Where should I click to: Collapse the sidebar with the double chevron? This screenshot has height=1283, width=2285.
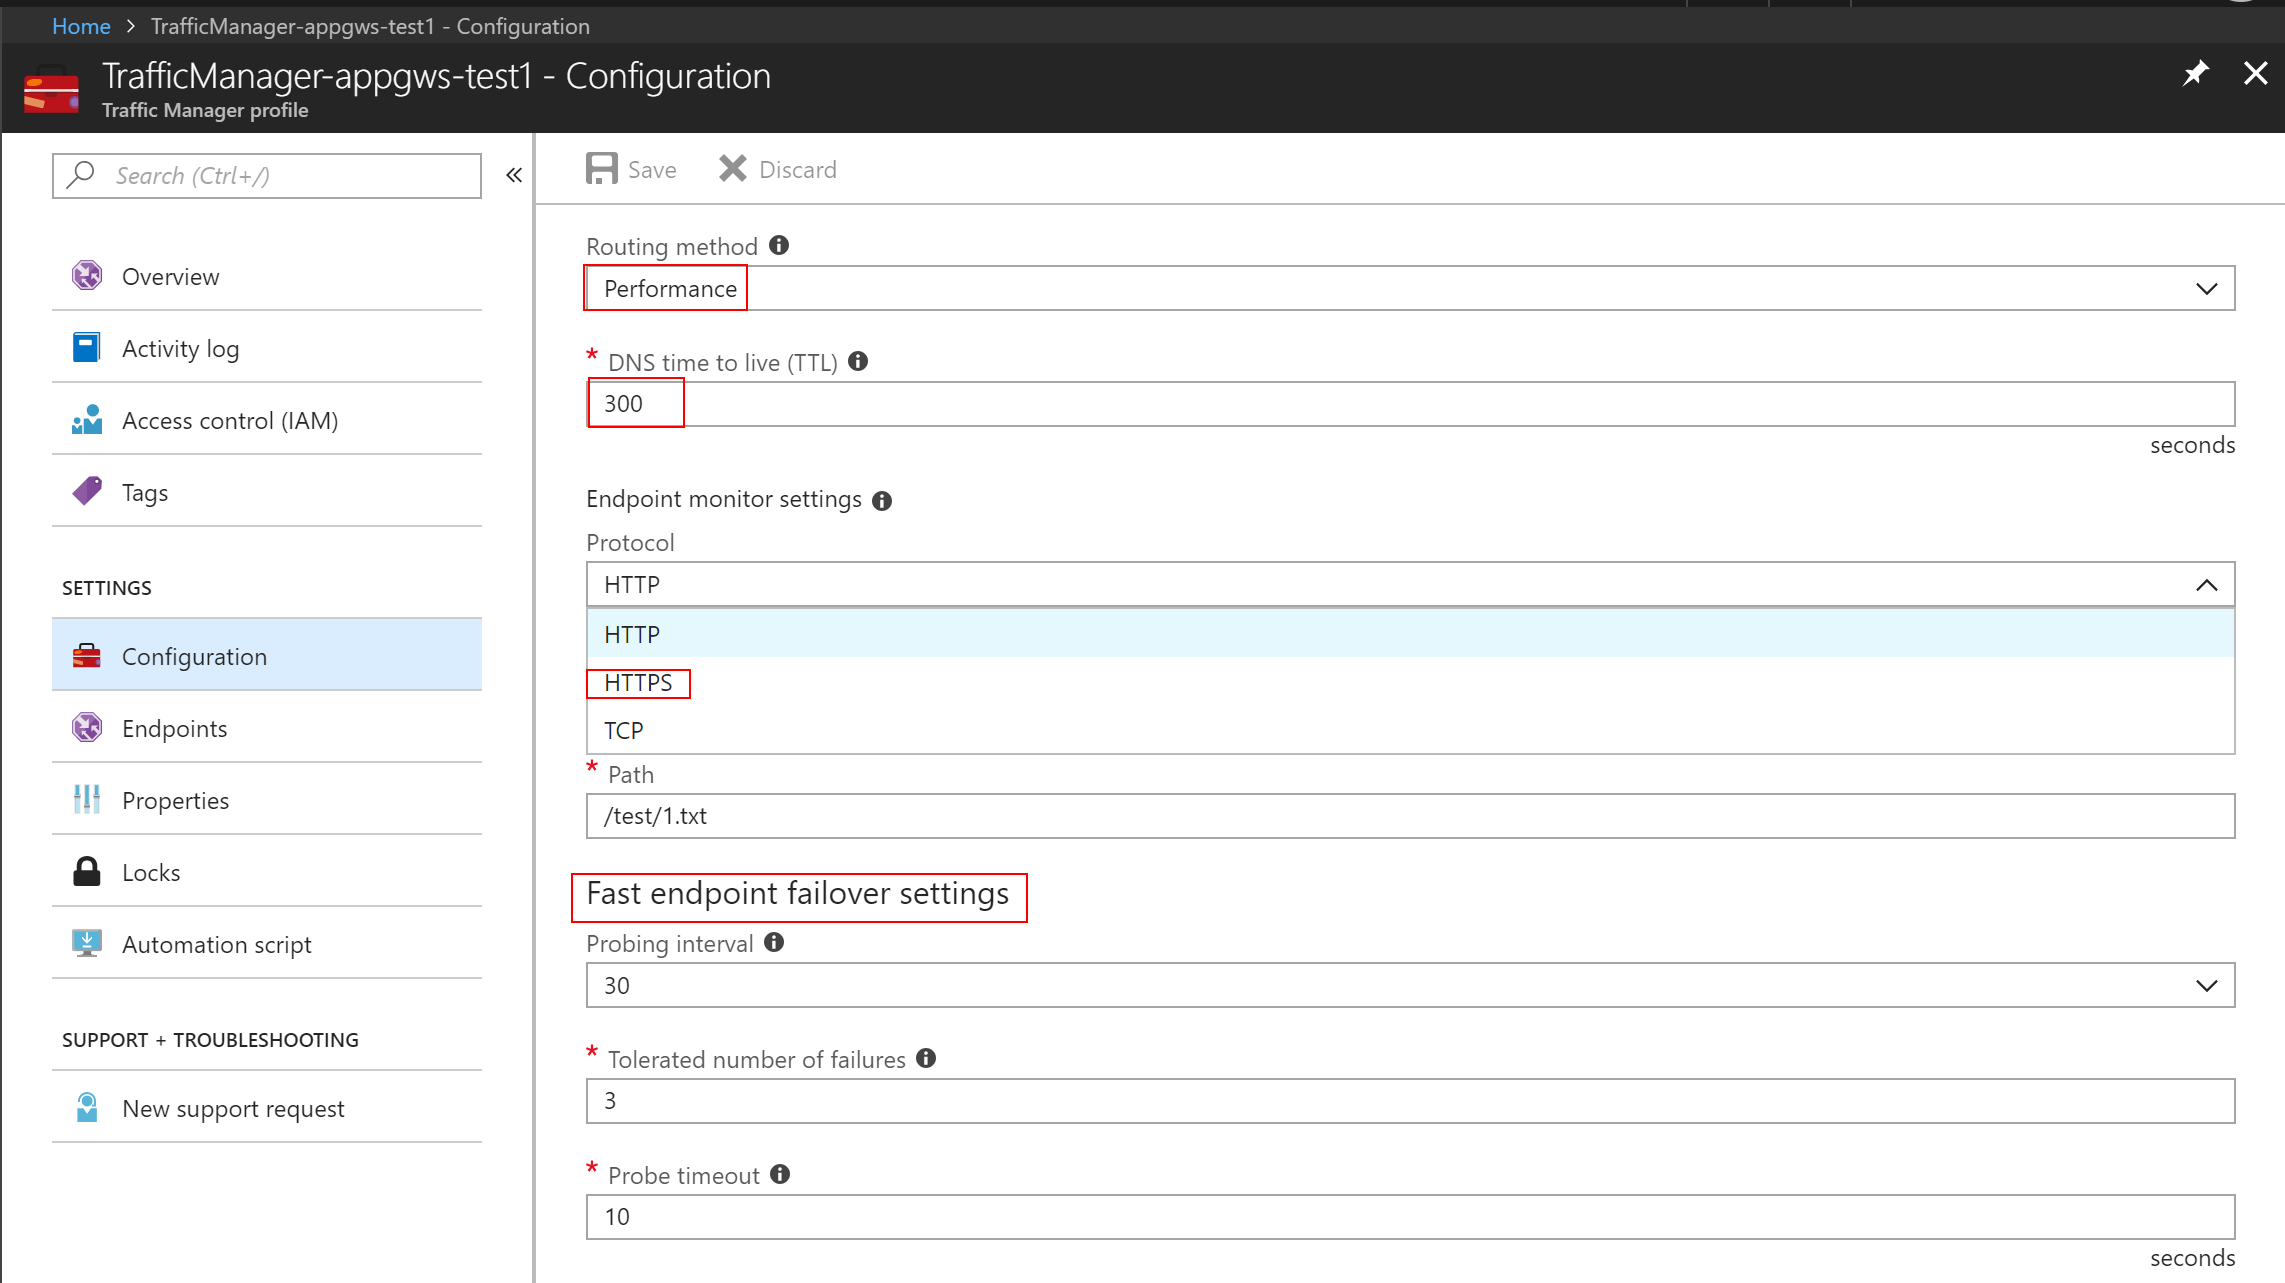point(514,176)
